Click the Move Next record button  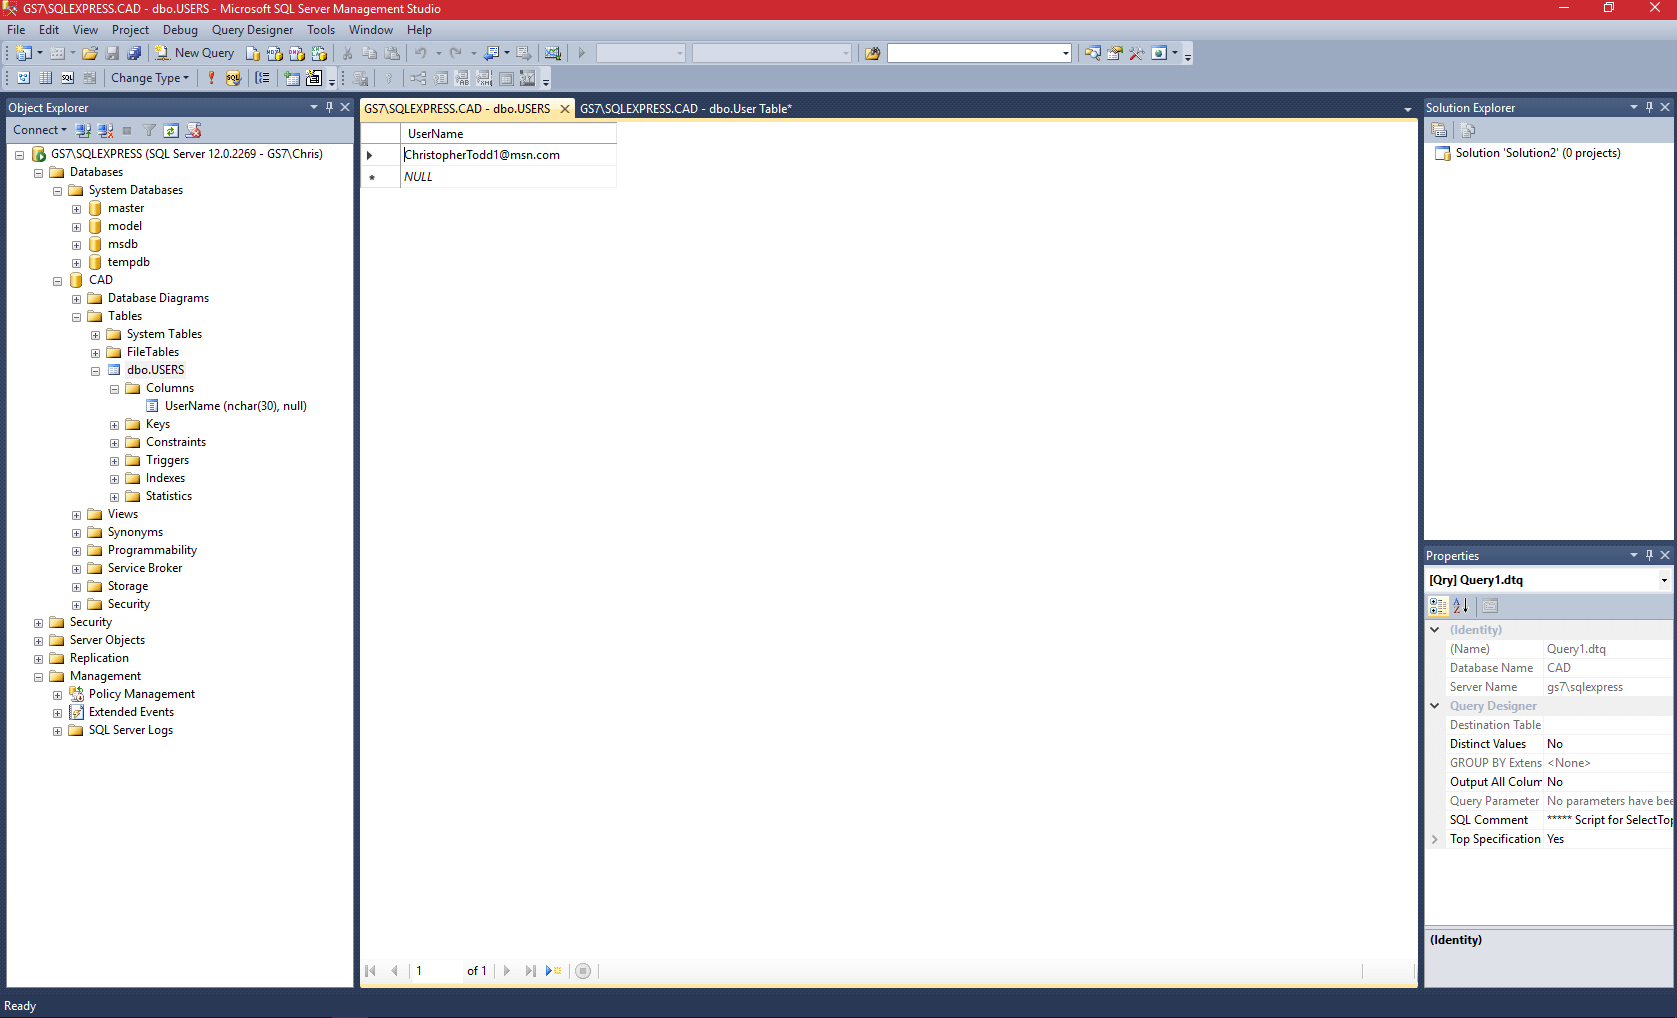507,971
